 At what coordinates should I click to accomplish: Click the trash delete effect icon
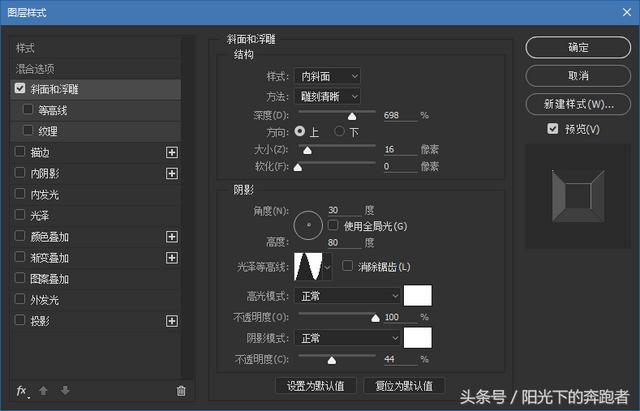point(181,391)
